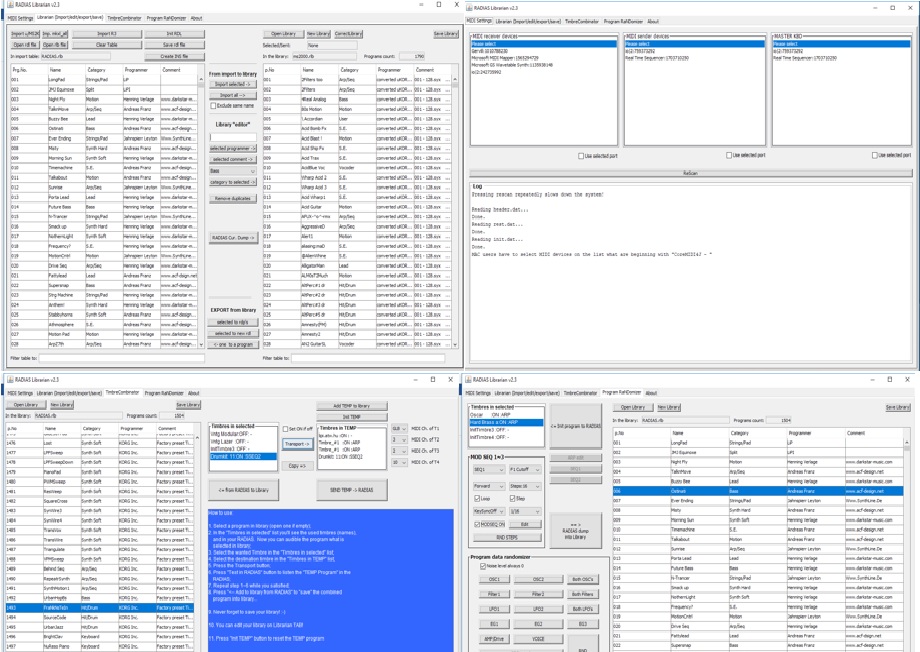Toggle the 'Set ON if off' checkbox

coord(286,429)
